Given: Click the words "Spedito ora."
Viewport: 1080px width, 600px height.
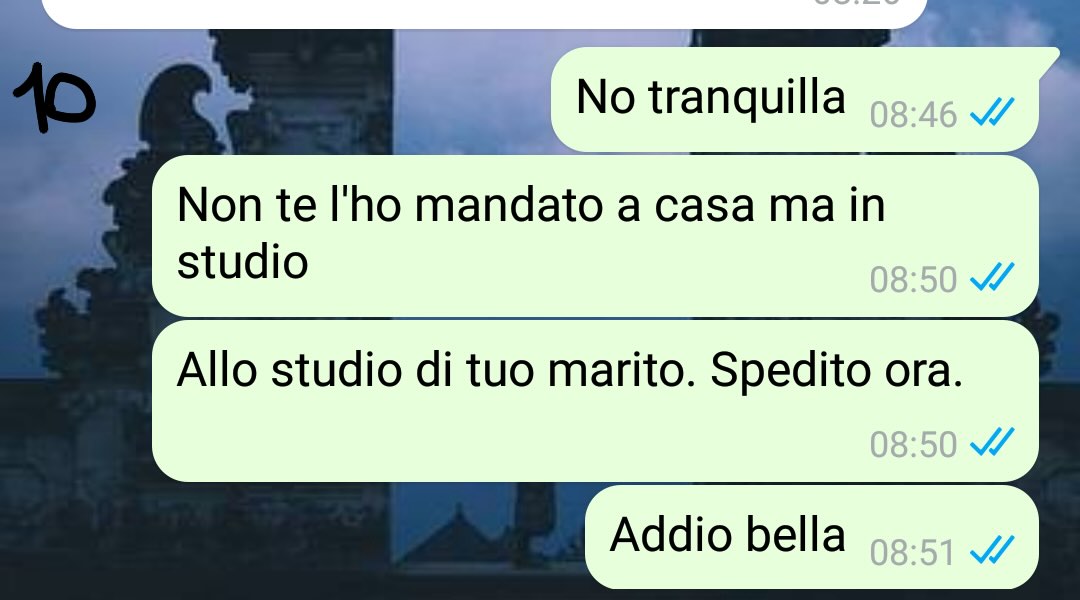Looking at the screenshot, I should [836, 372].
